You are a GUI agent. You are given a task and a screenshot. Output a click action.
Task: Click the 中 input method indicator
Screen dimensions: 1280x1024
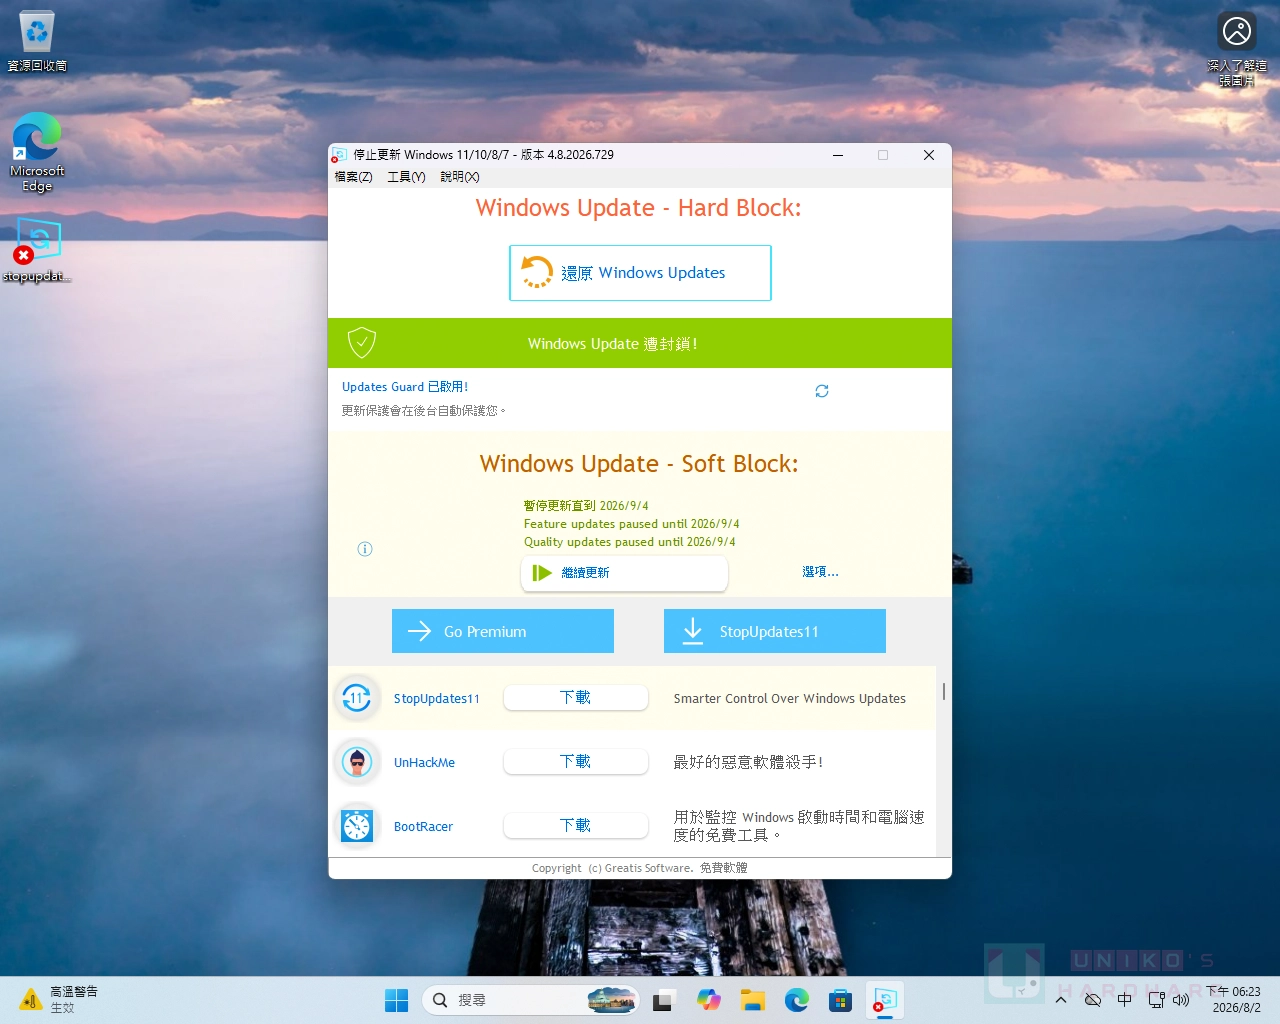pyautogui.click(x=1125, y=1000)
